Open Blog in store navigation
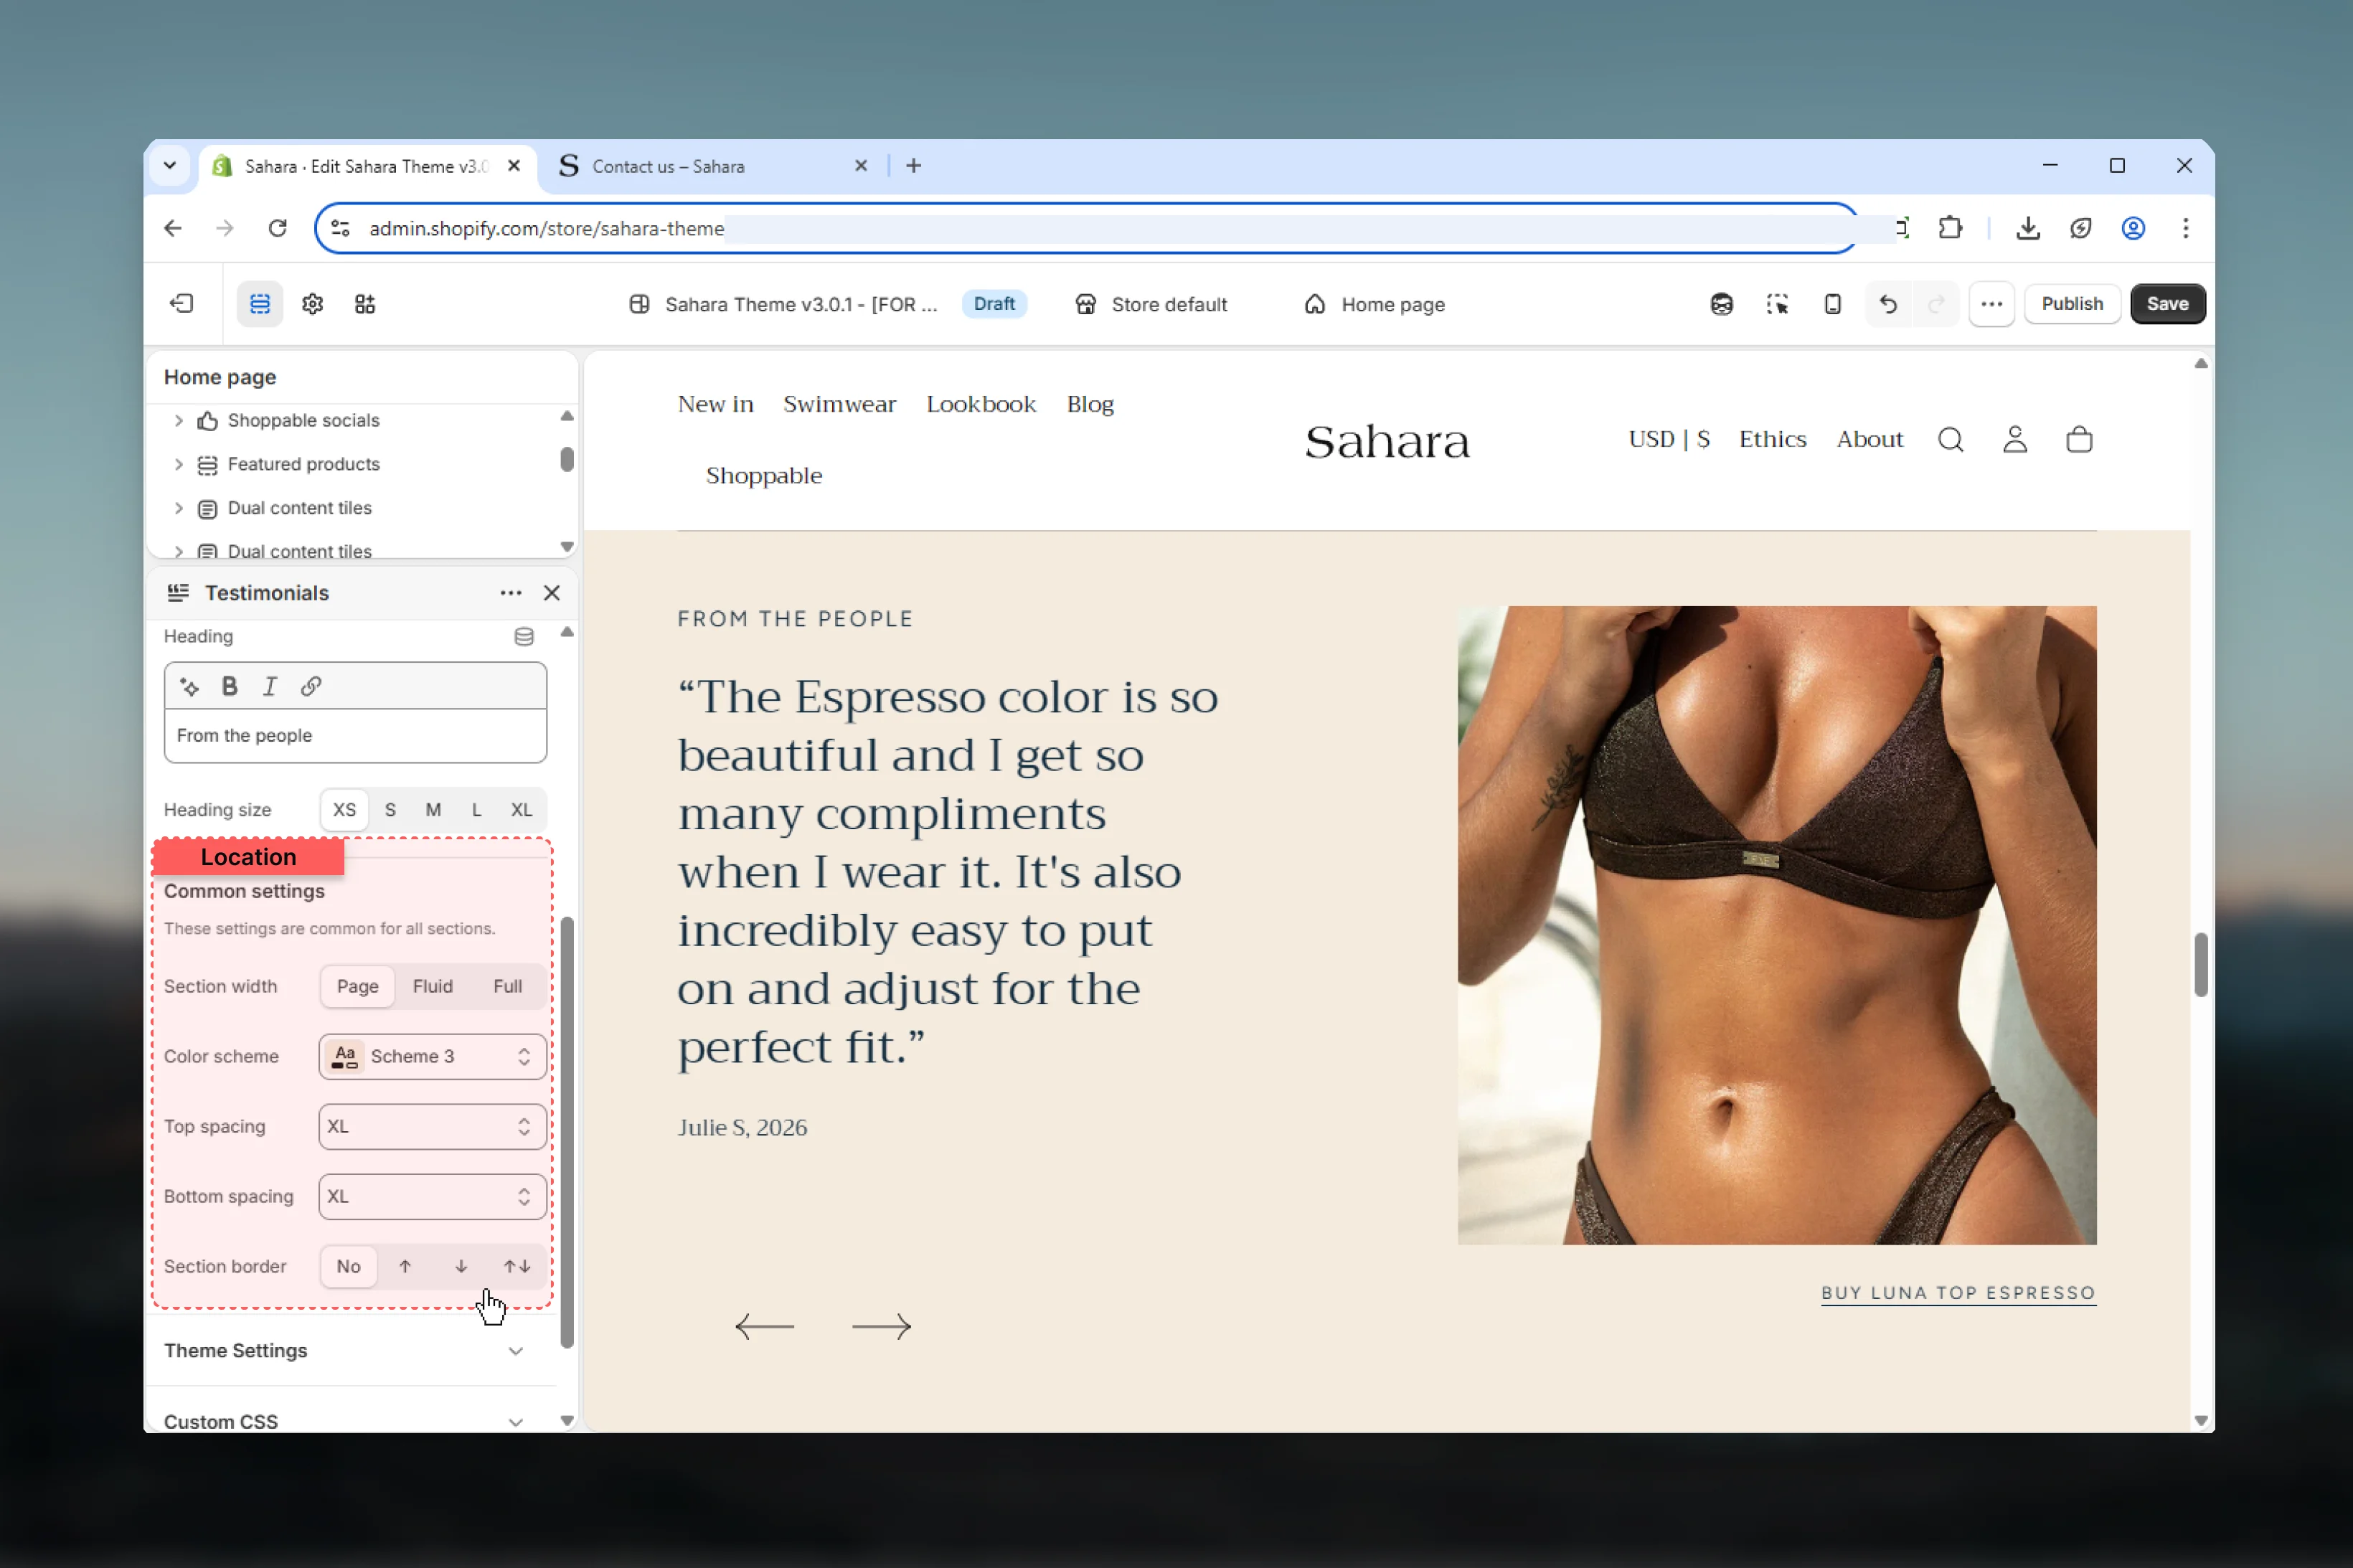The height and width of the screenshot is (1568, 2353). (1090, 404)
